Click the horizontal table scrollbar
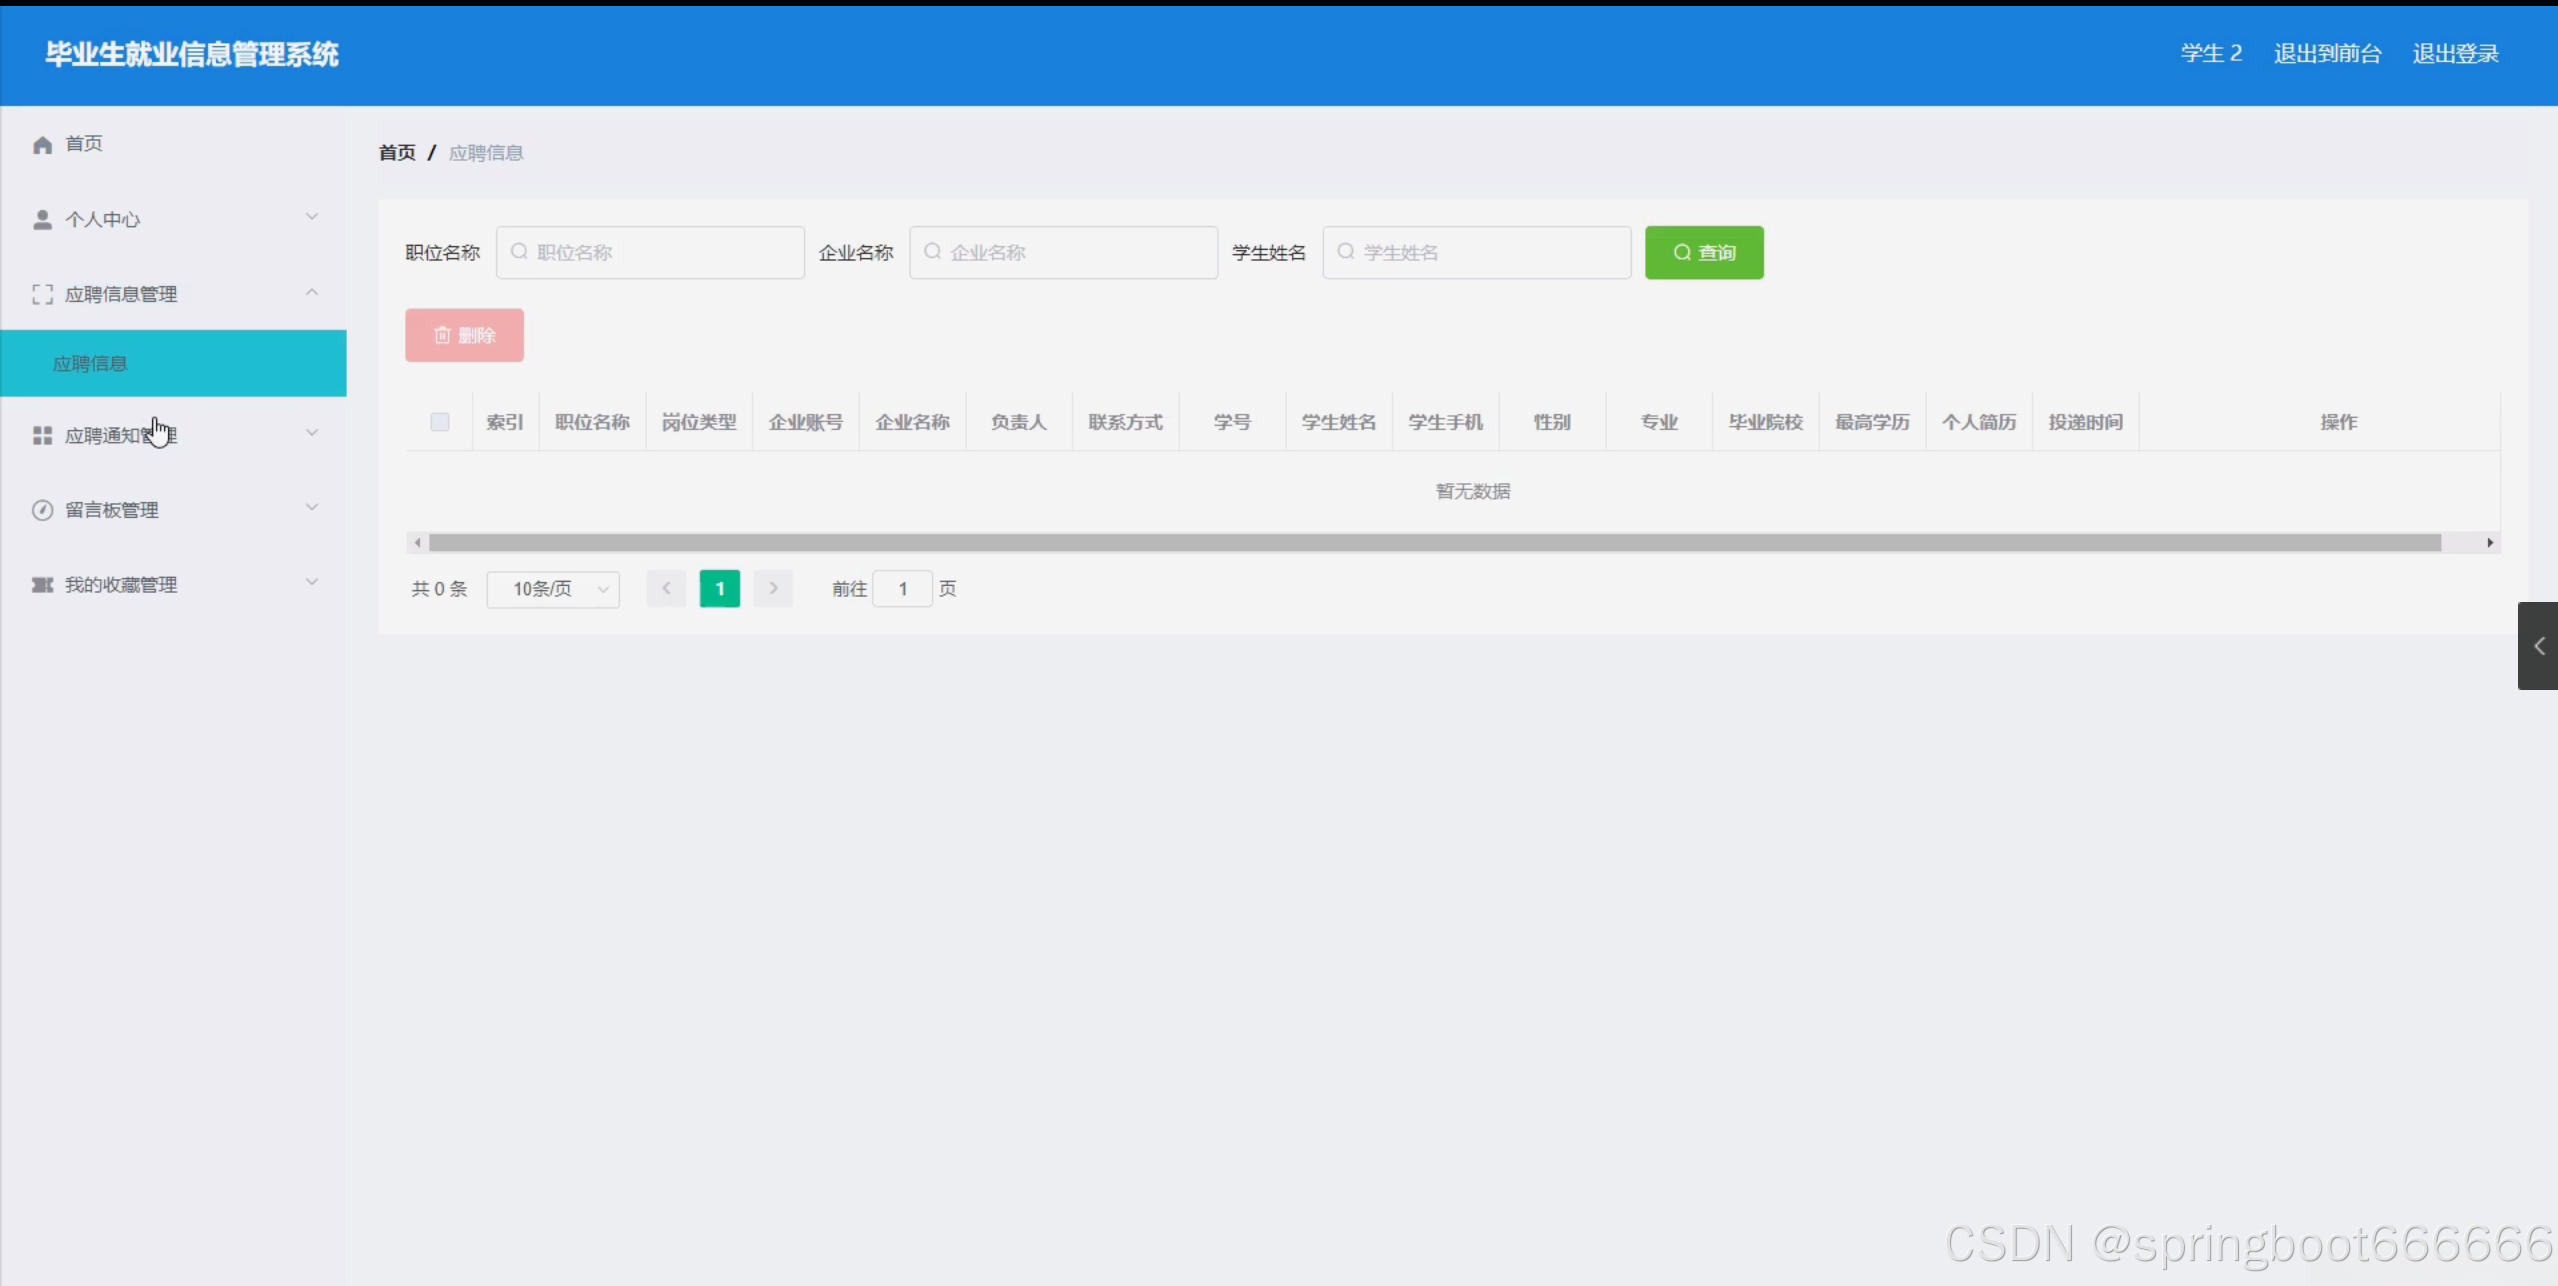2558x1286 pixels. [x=1434, y=543]
